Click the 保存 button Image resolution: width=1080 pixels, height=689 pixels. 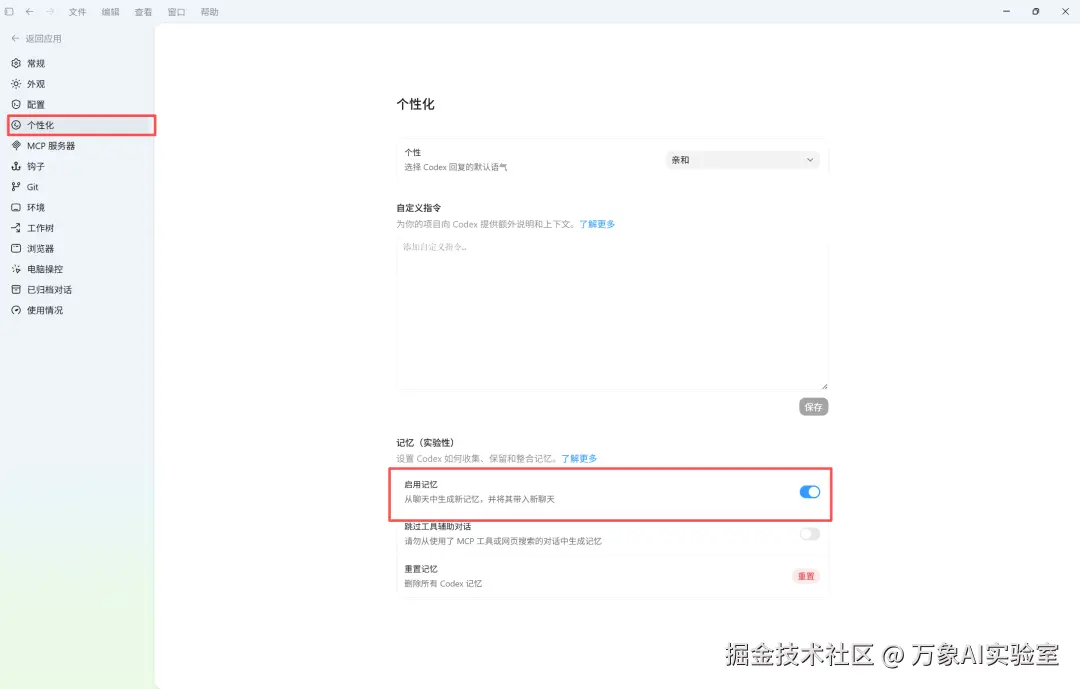click(813, 407)
